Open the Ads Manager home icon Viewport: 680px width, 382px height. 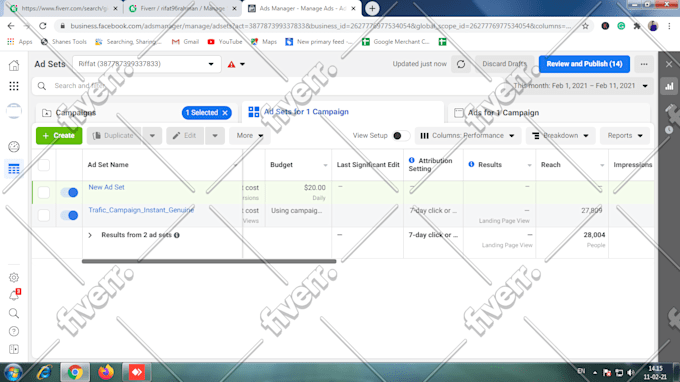(x=14, y=65)
